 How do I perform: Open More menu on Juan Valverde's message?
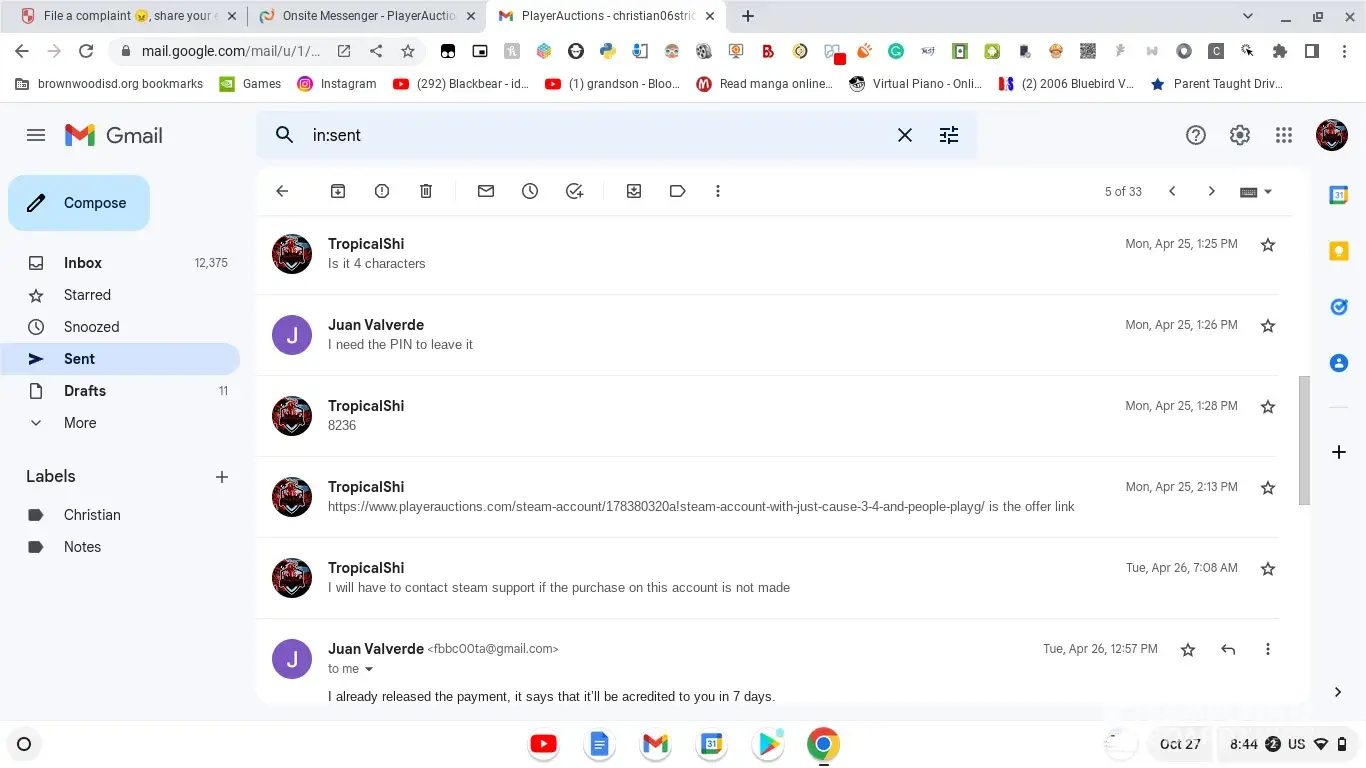coord(1268,650)
